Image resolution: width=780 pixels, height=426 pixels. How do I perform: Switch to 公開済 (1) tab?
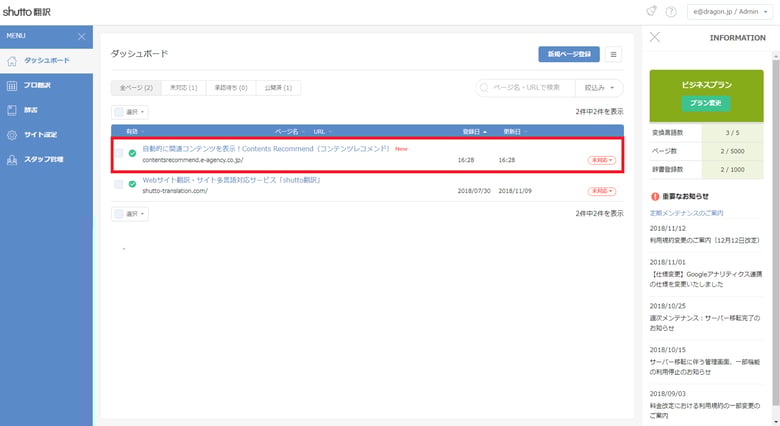(278, 88)
